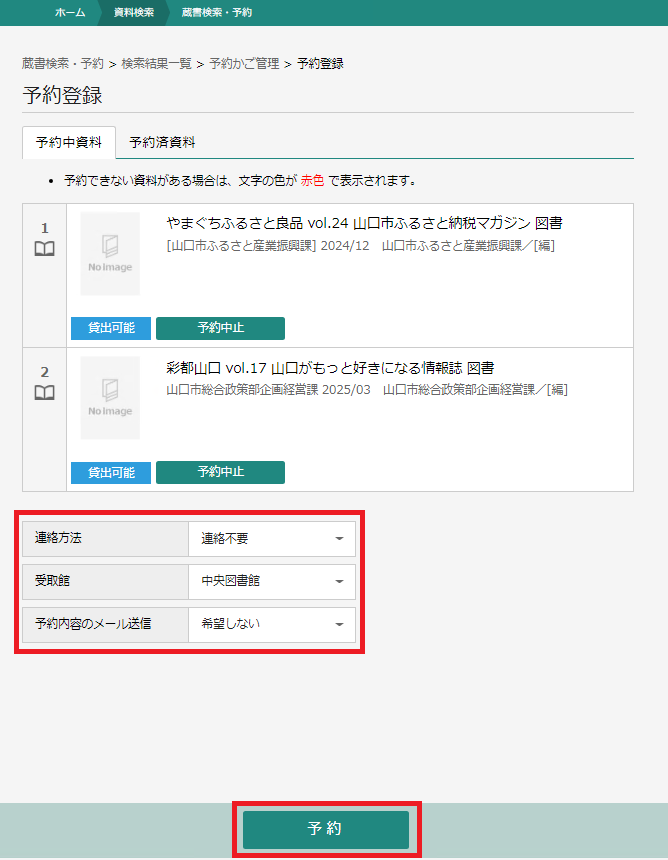Screen dimensions: 668x860
Task: Follow the 検索結果一覧 breadcrumb link
Action: click(x=156, y=64)
